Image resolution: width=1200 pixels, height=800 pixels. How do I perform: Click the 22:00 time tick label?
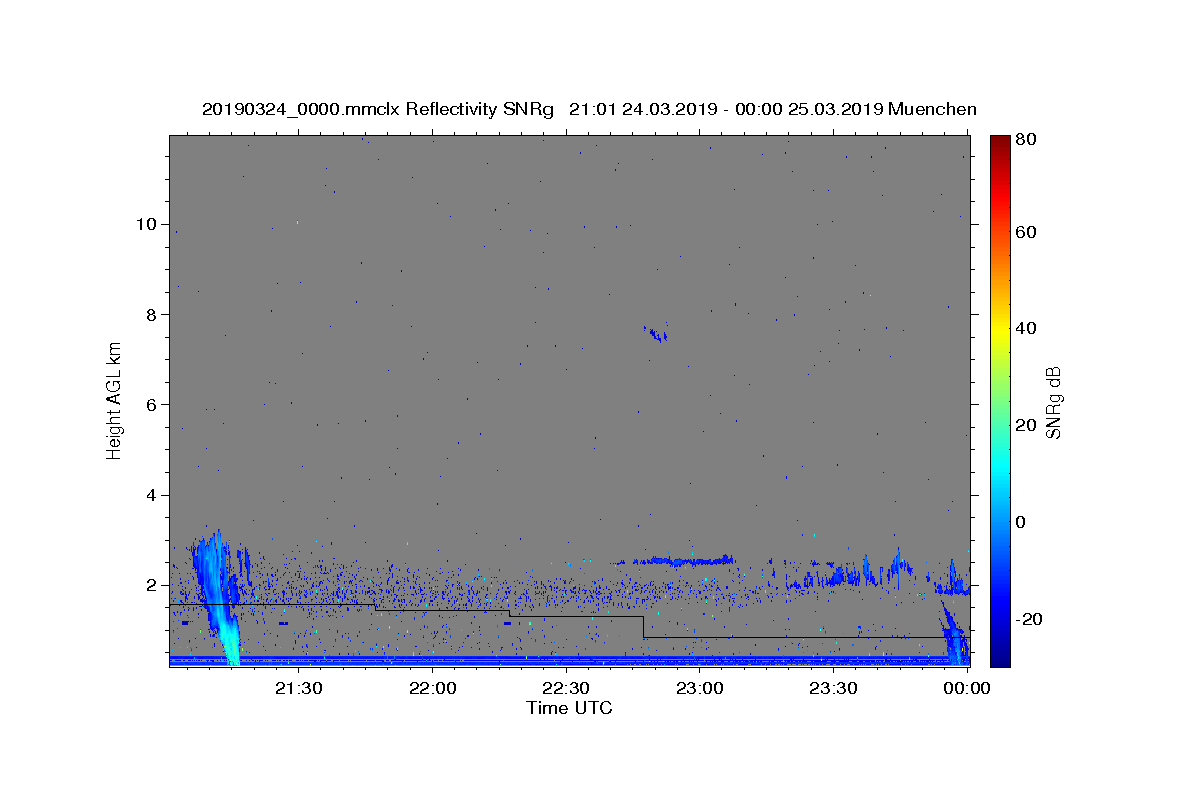coord(432,688)
